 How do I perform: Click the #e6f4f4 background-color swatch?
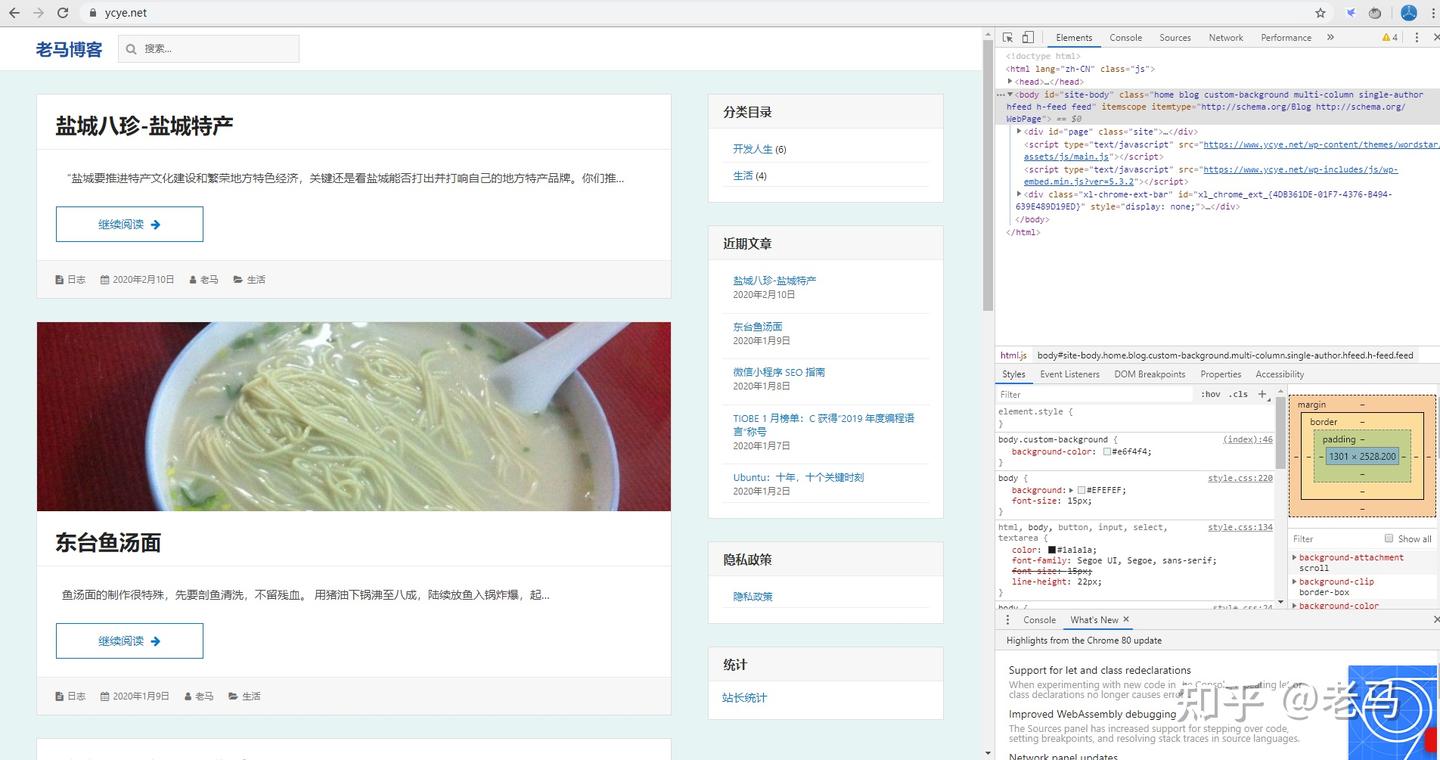coord(1108,452)
